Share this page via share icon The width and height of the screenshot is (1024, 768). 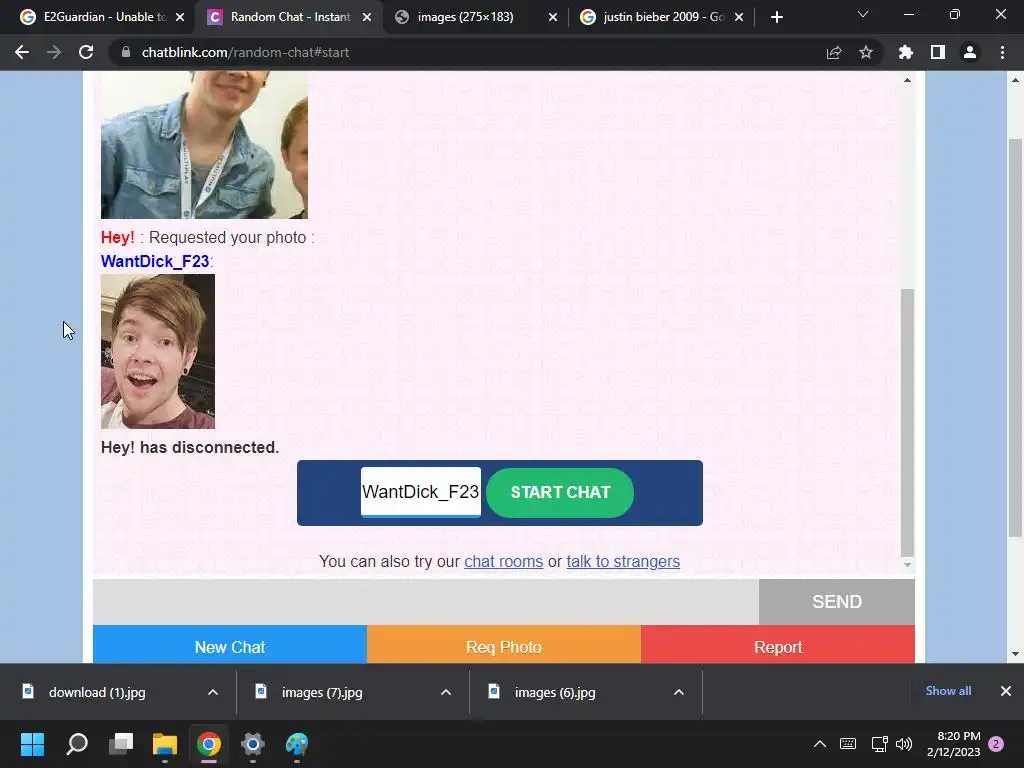(834, 52)
